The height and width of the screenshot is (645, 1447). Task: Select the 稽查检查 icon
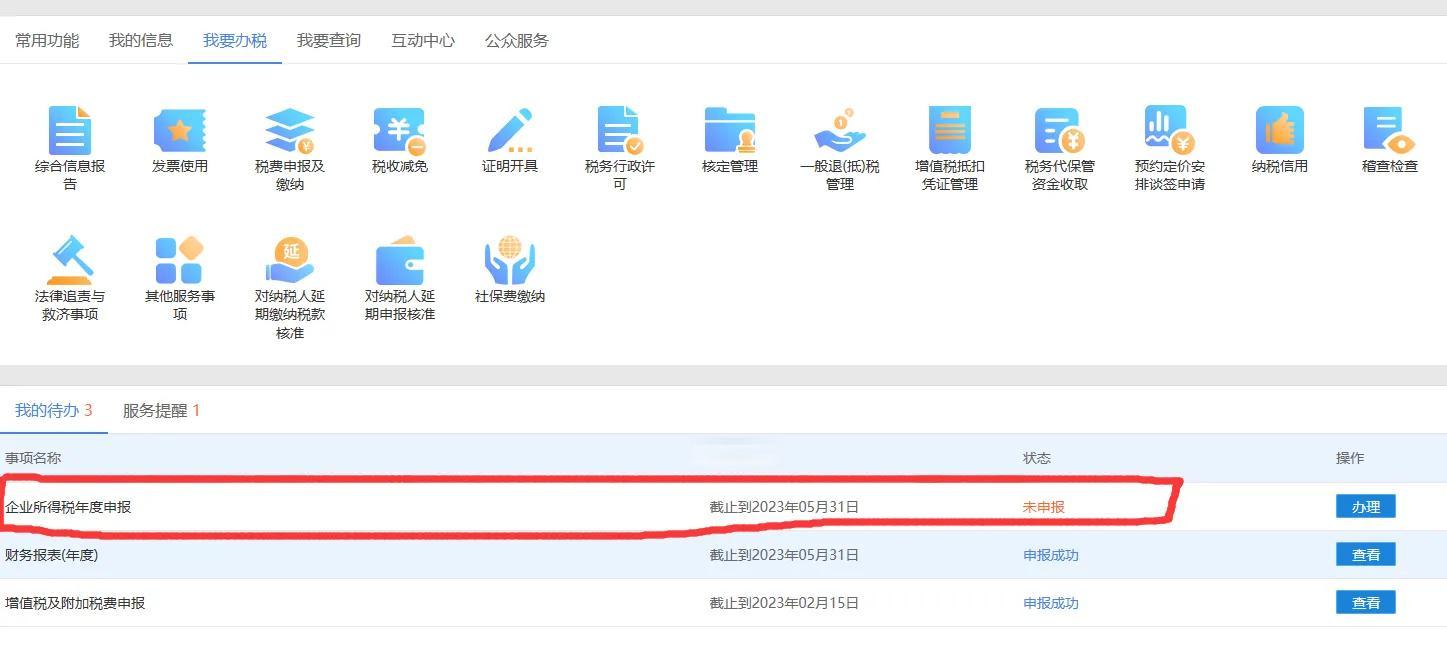pos(1390,131)
